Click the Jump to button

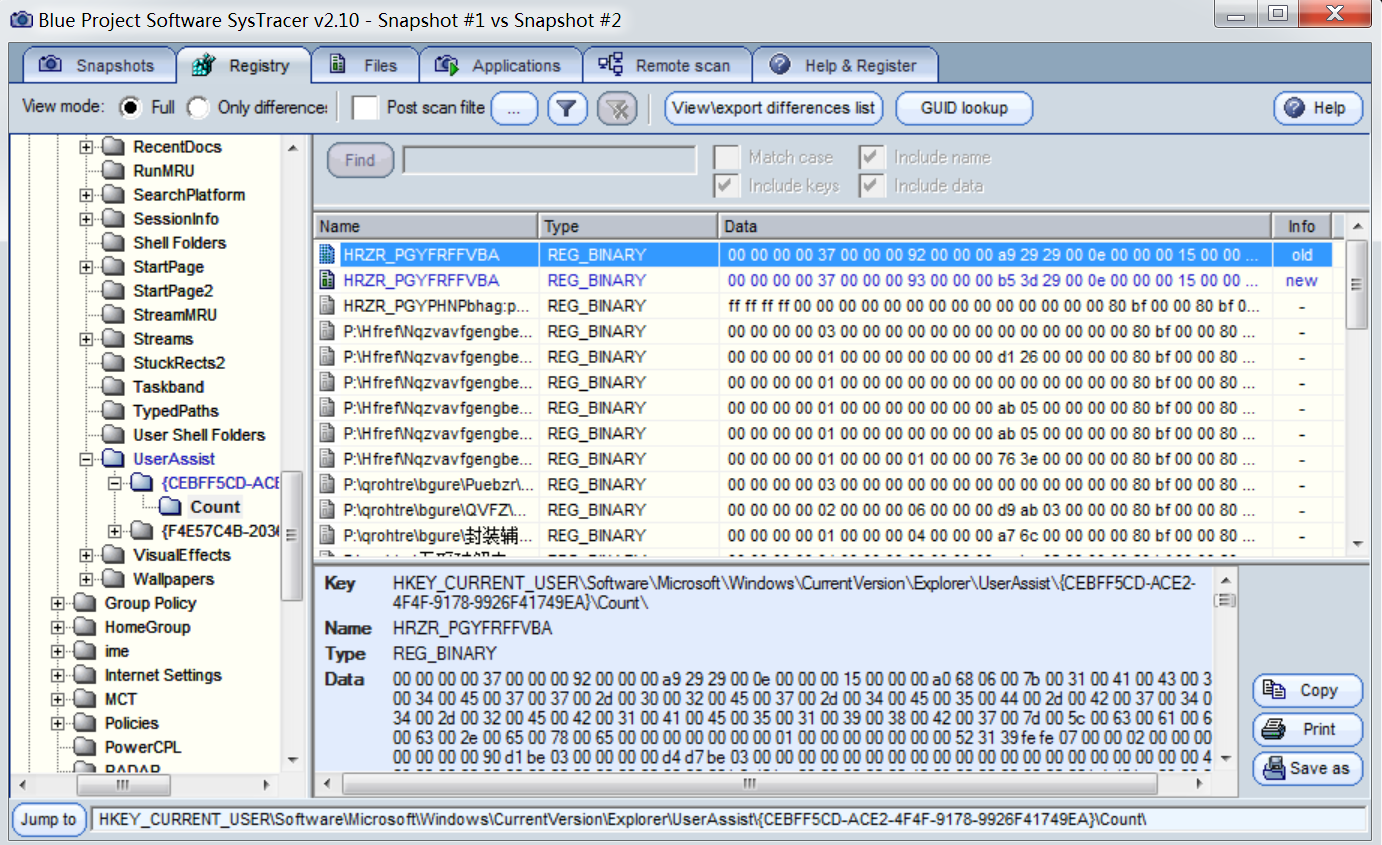tap(48, 819)
